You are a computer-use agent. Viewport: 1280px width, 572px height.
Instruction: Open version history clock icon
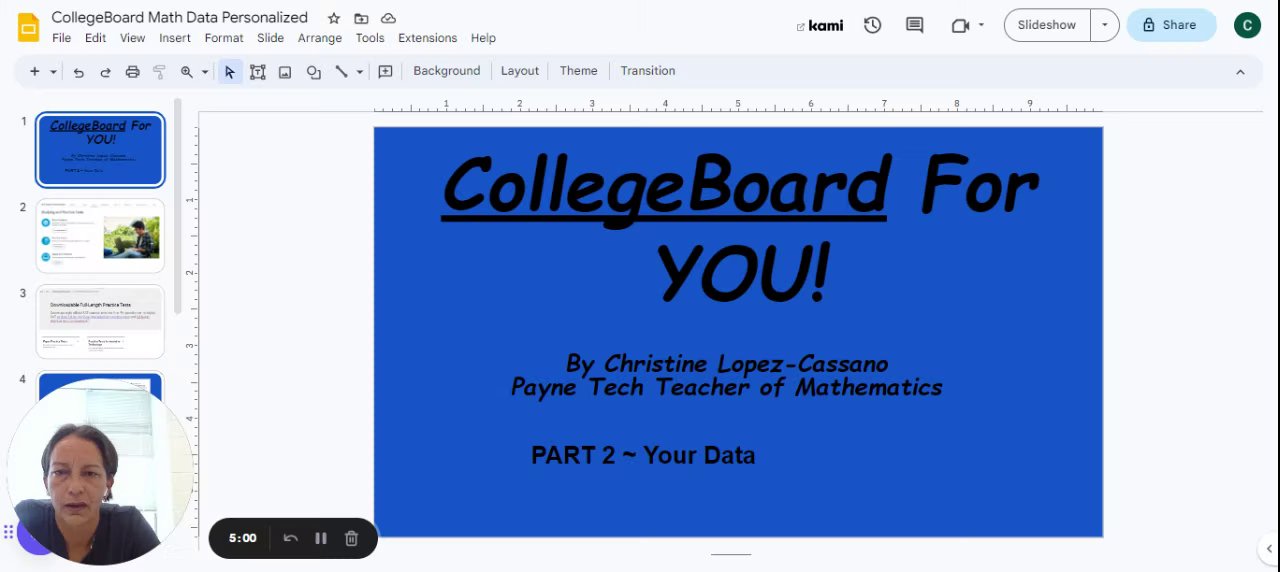(873, 25)
